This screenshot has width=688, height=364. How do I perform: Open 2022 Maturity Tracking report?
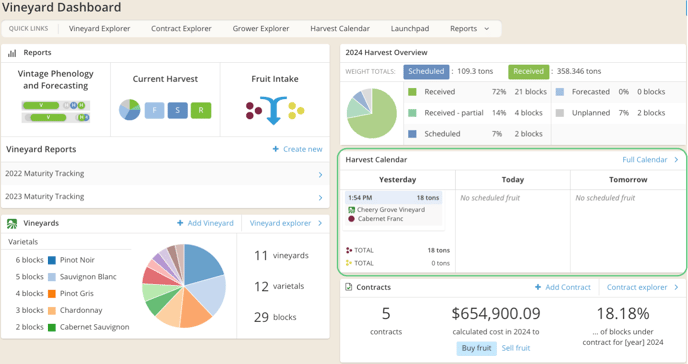pyautogui.click(x=165, y=174)
